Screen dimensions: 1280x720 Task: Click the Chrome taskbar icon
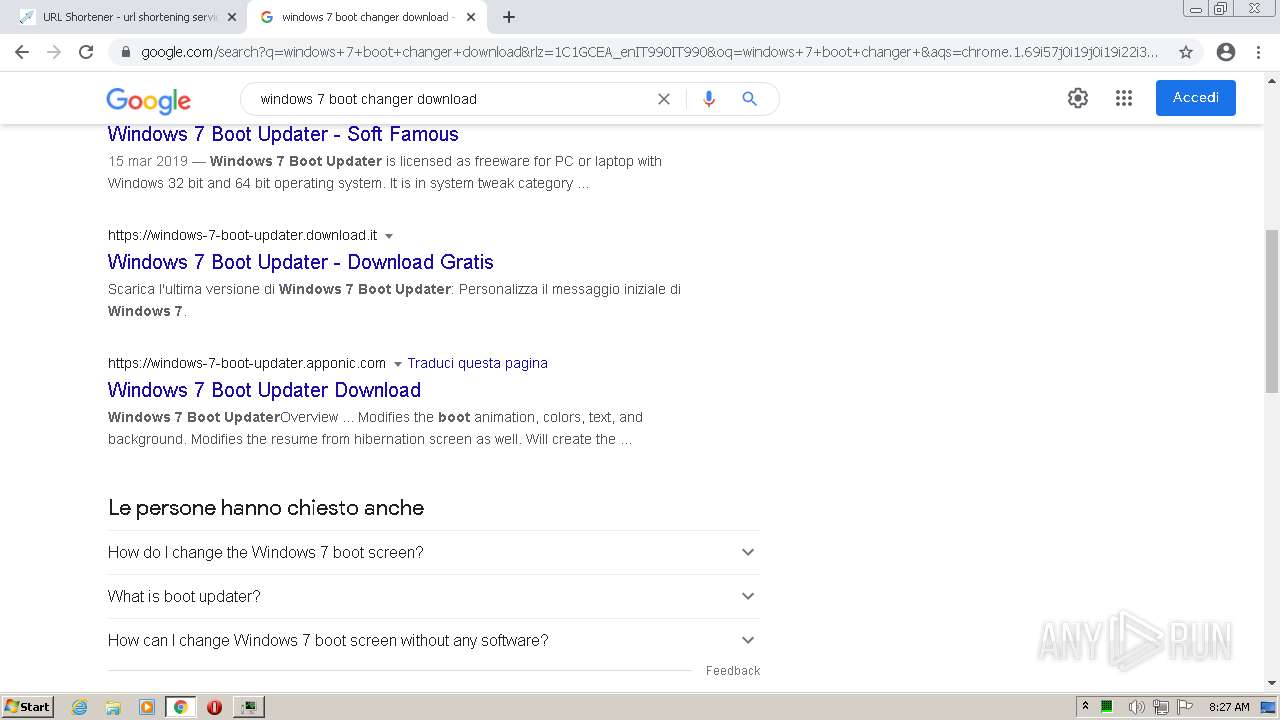click(x=181, y=707)
